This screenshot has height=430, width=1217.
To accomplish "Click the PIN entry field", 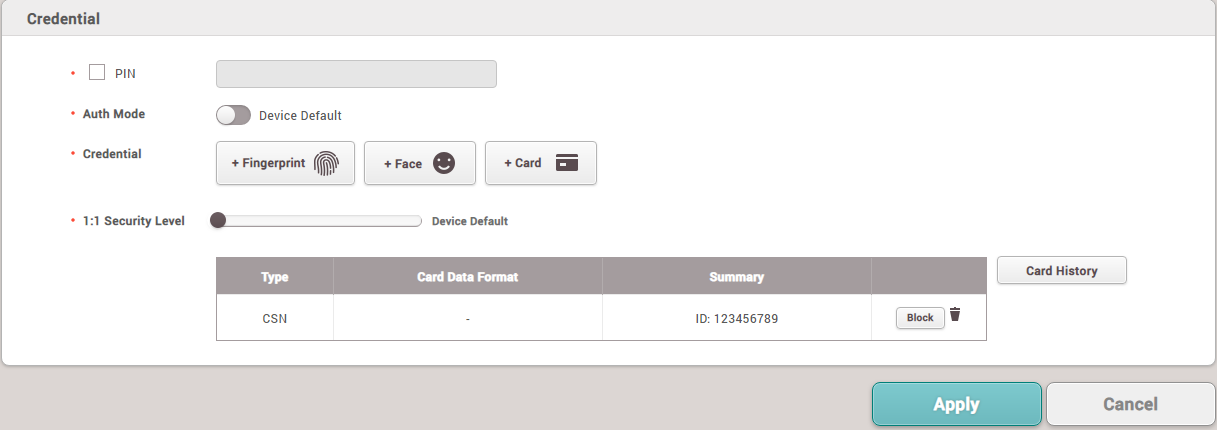I will click(x=356, y=74).
